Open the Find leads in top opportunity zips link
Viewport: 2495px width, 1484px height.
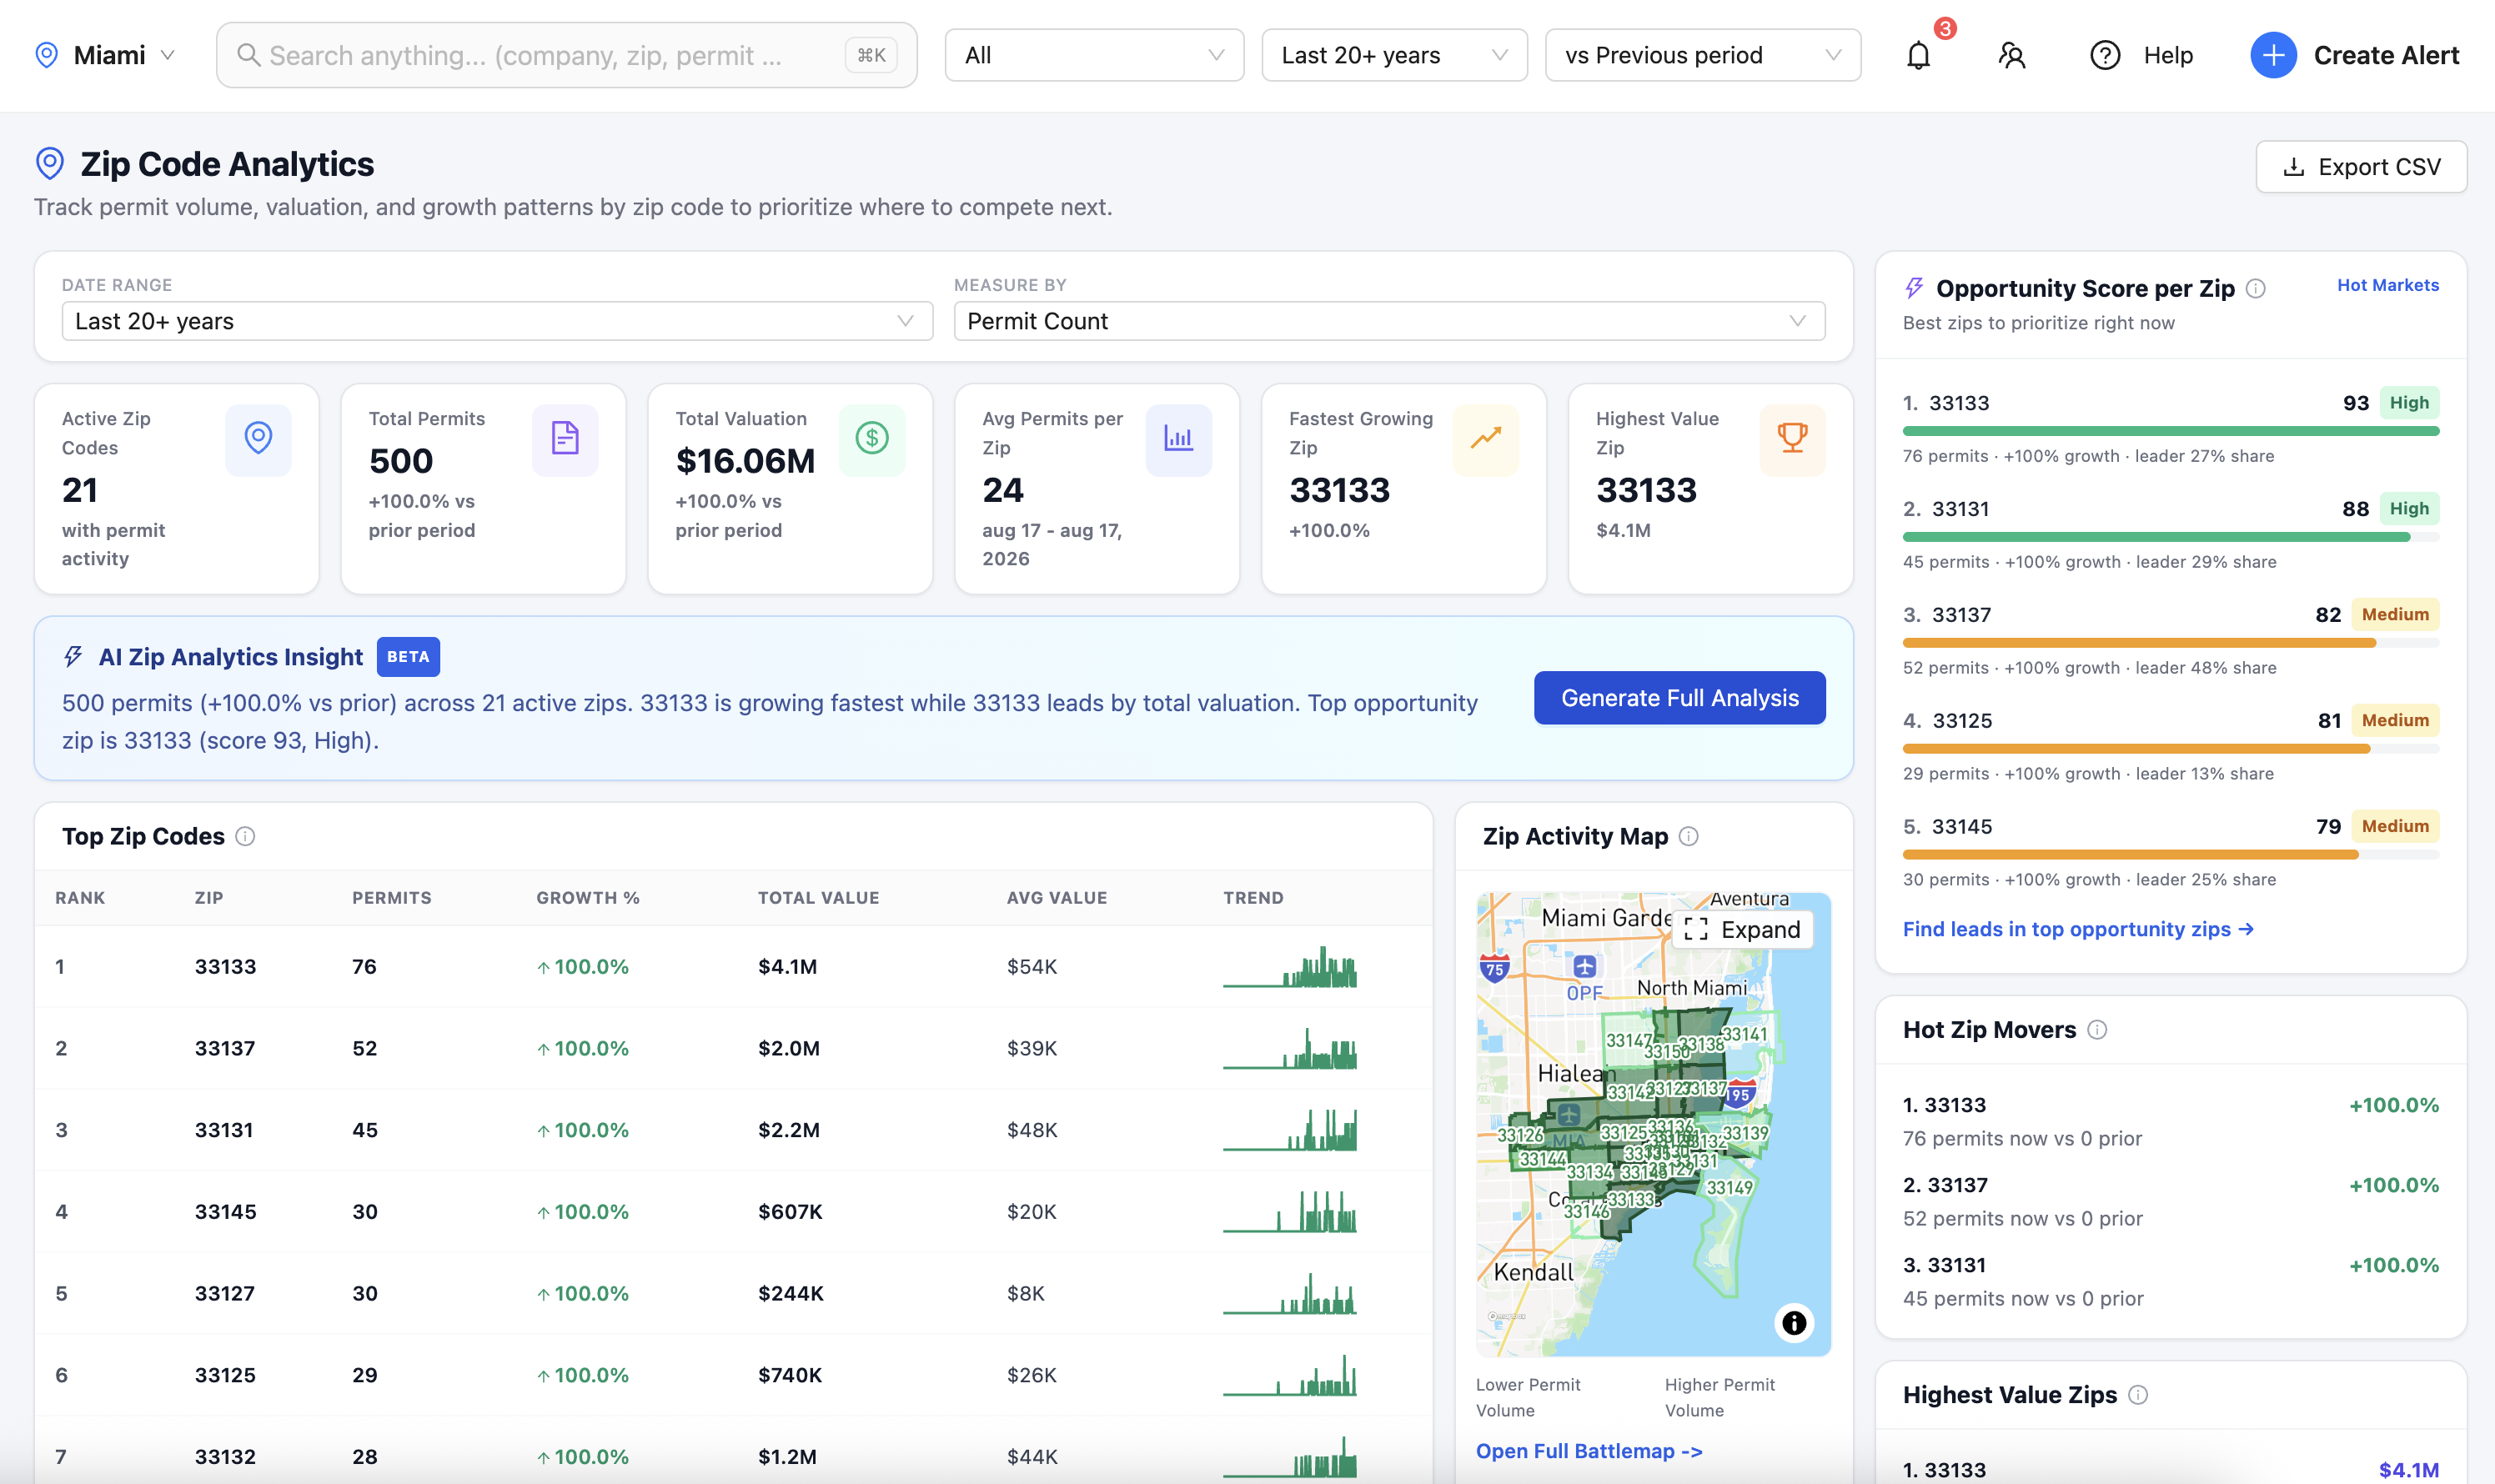(2077, 929)
